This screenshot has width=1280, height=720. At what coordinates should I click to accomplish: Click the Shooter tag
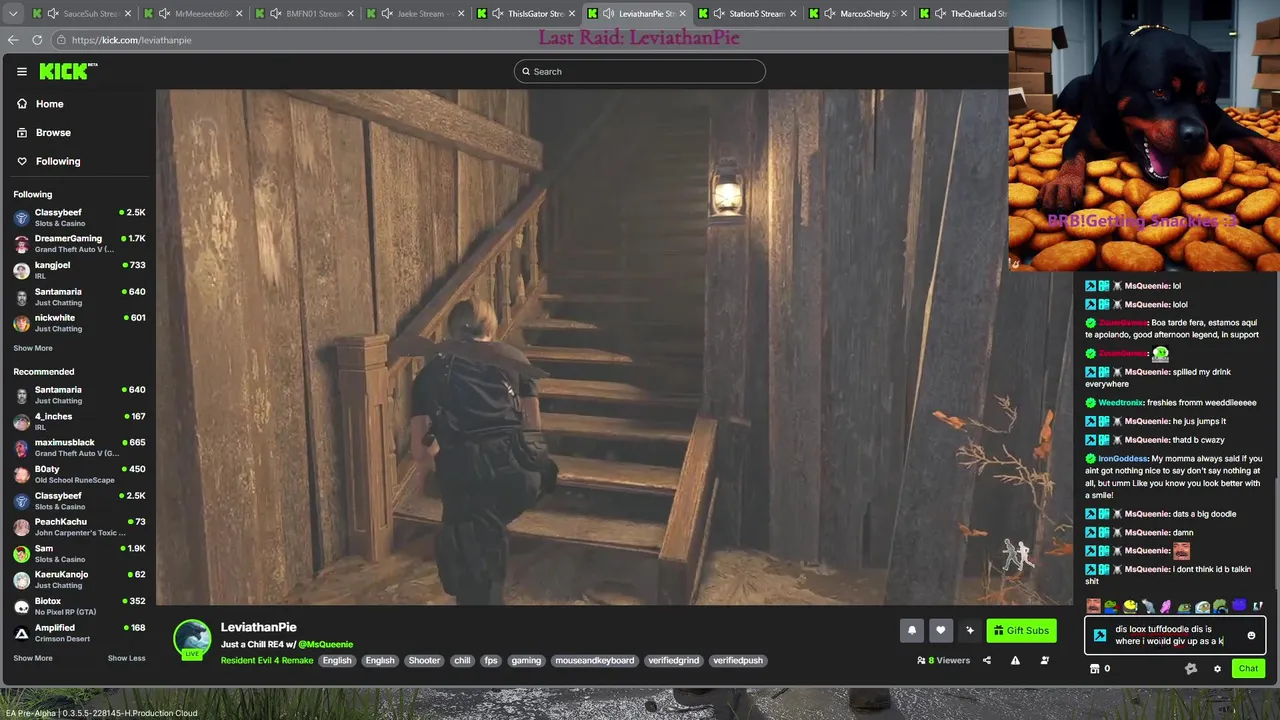[424, 660]
